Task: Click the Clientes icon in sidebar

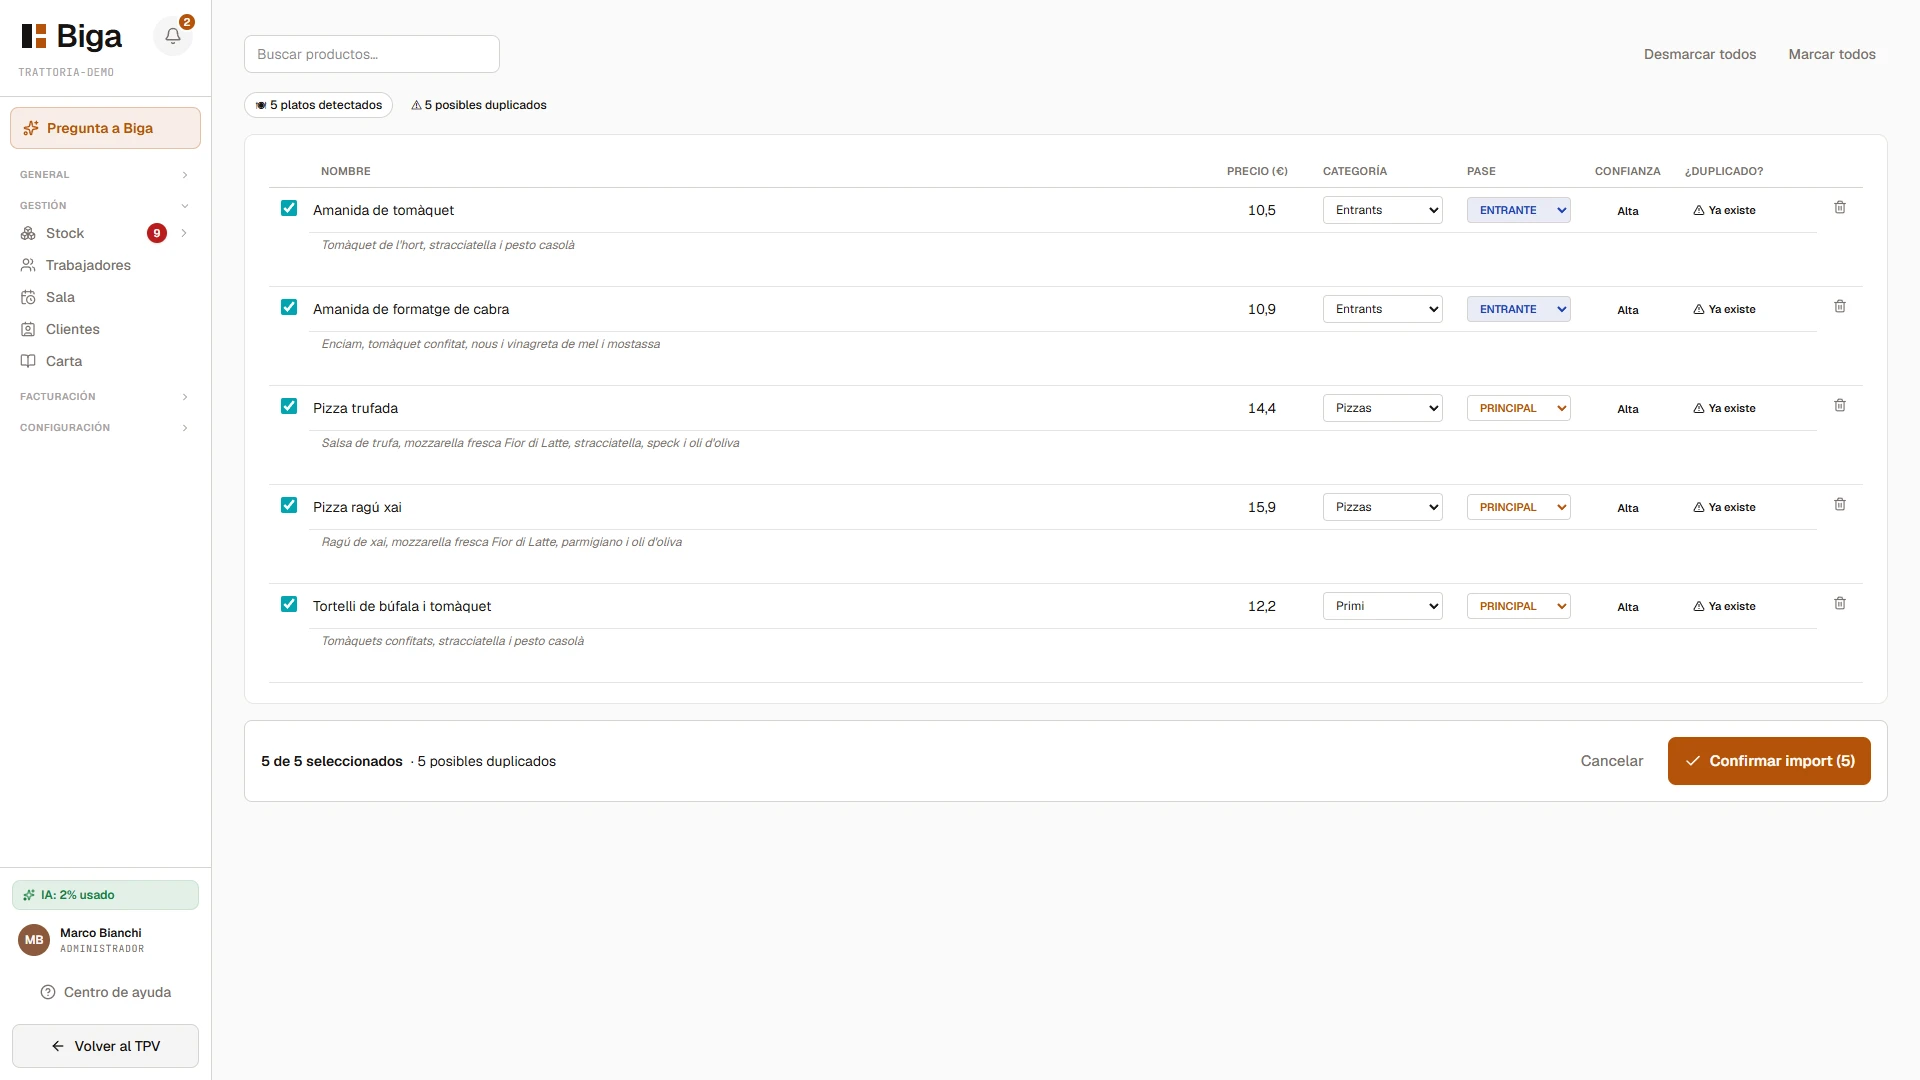Action: [x=28, y=329]
